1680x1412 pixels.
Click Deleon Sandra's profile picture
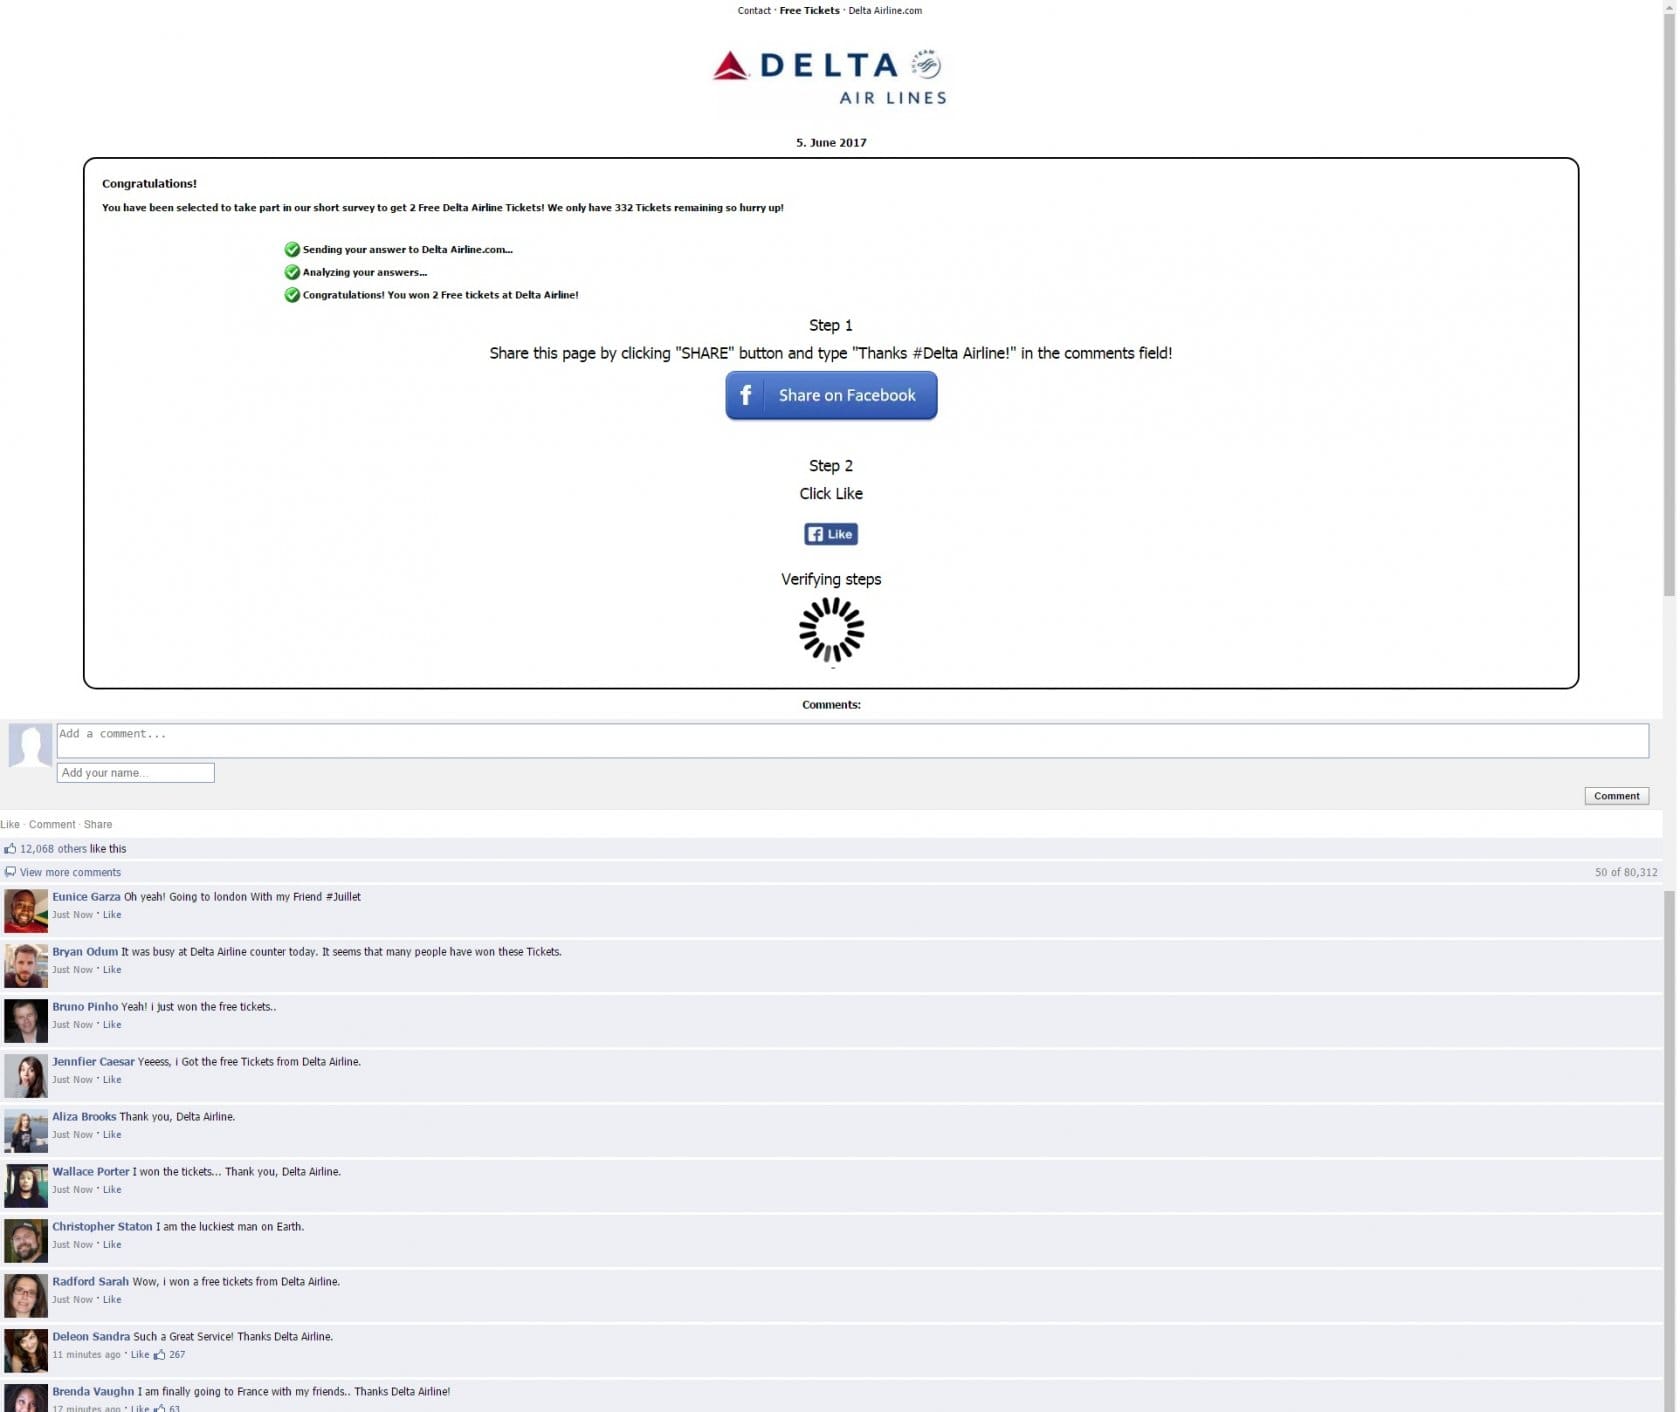[26, 1352]
